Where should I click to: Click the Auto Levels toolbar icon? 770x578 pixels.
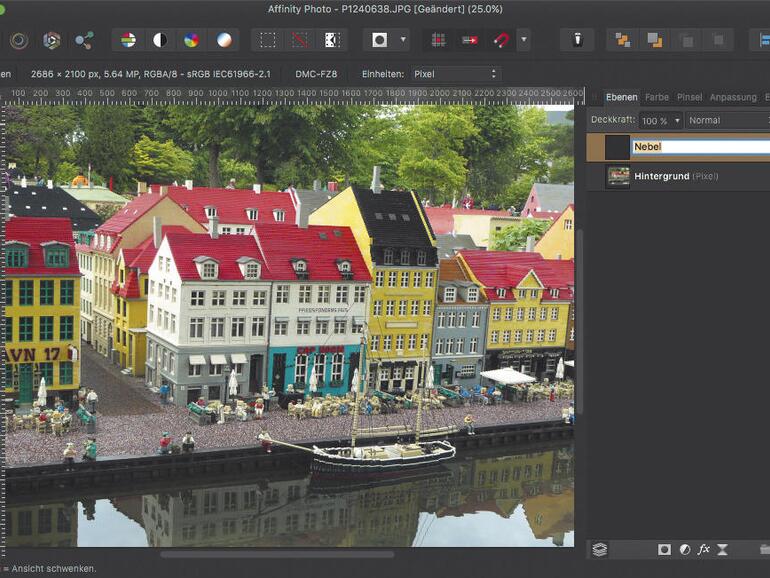coord(128,40)
